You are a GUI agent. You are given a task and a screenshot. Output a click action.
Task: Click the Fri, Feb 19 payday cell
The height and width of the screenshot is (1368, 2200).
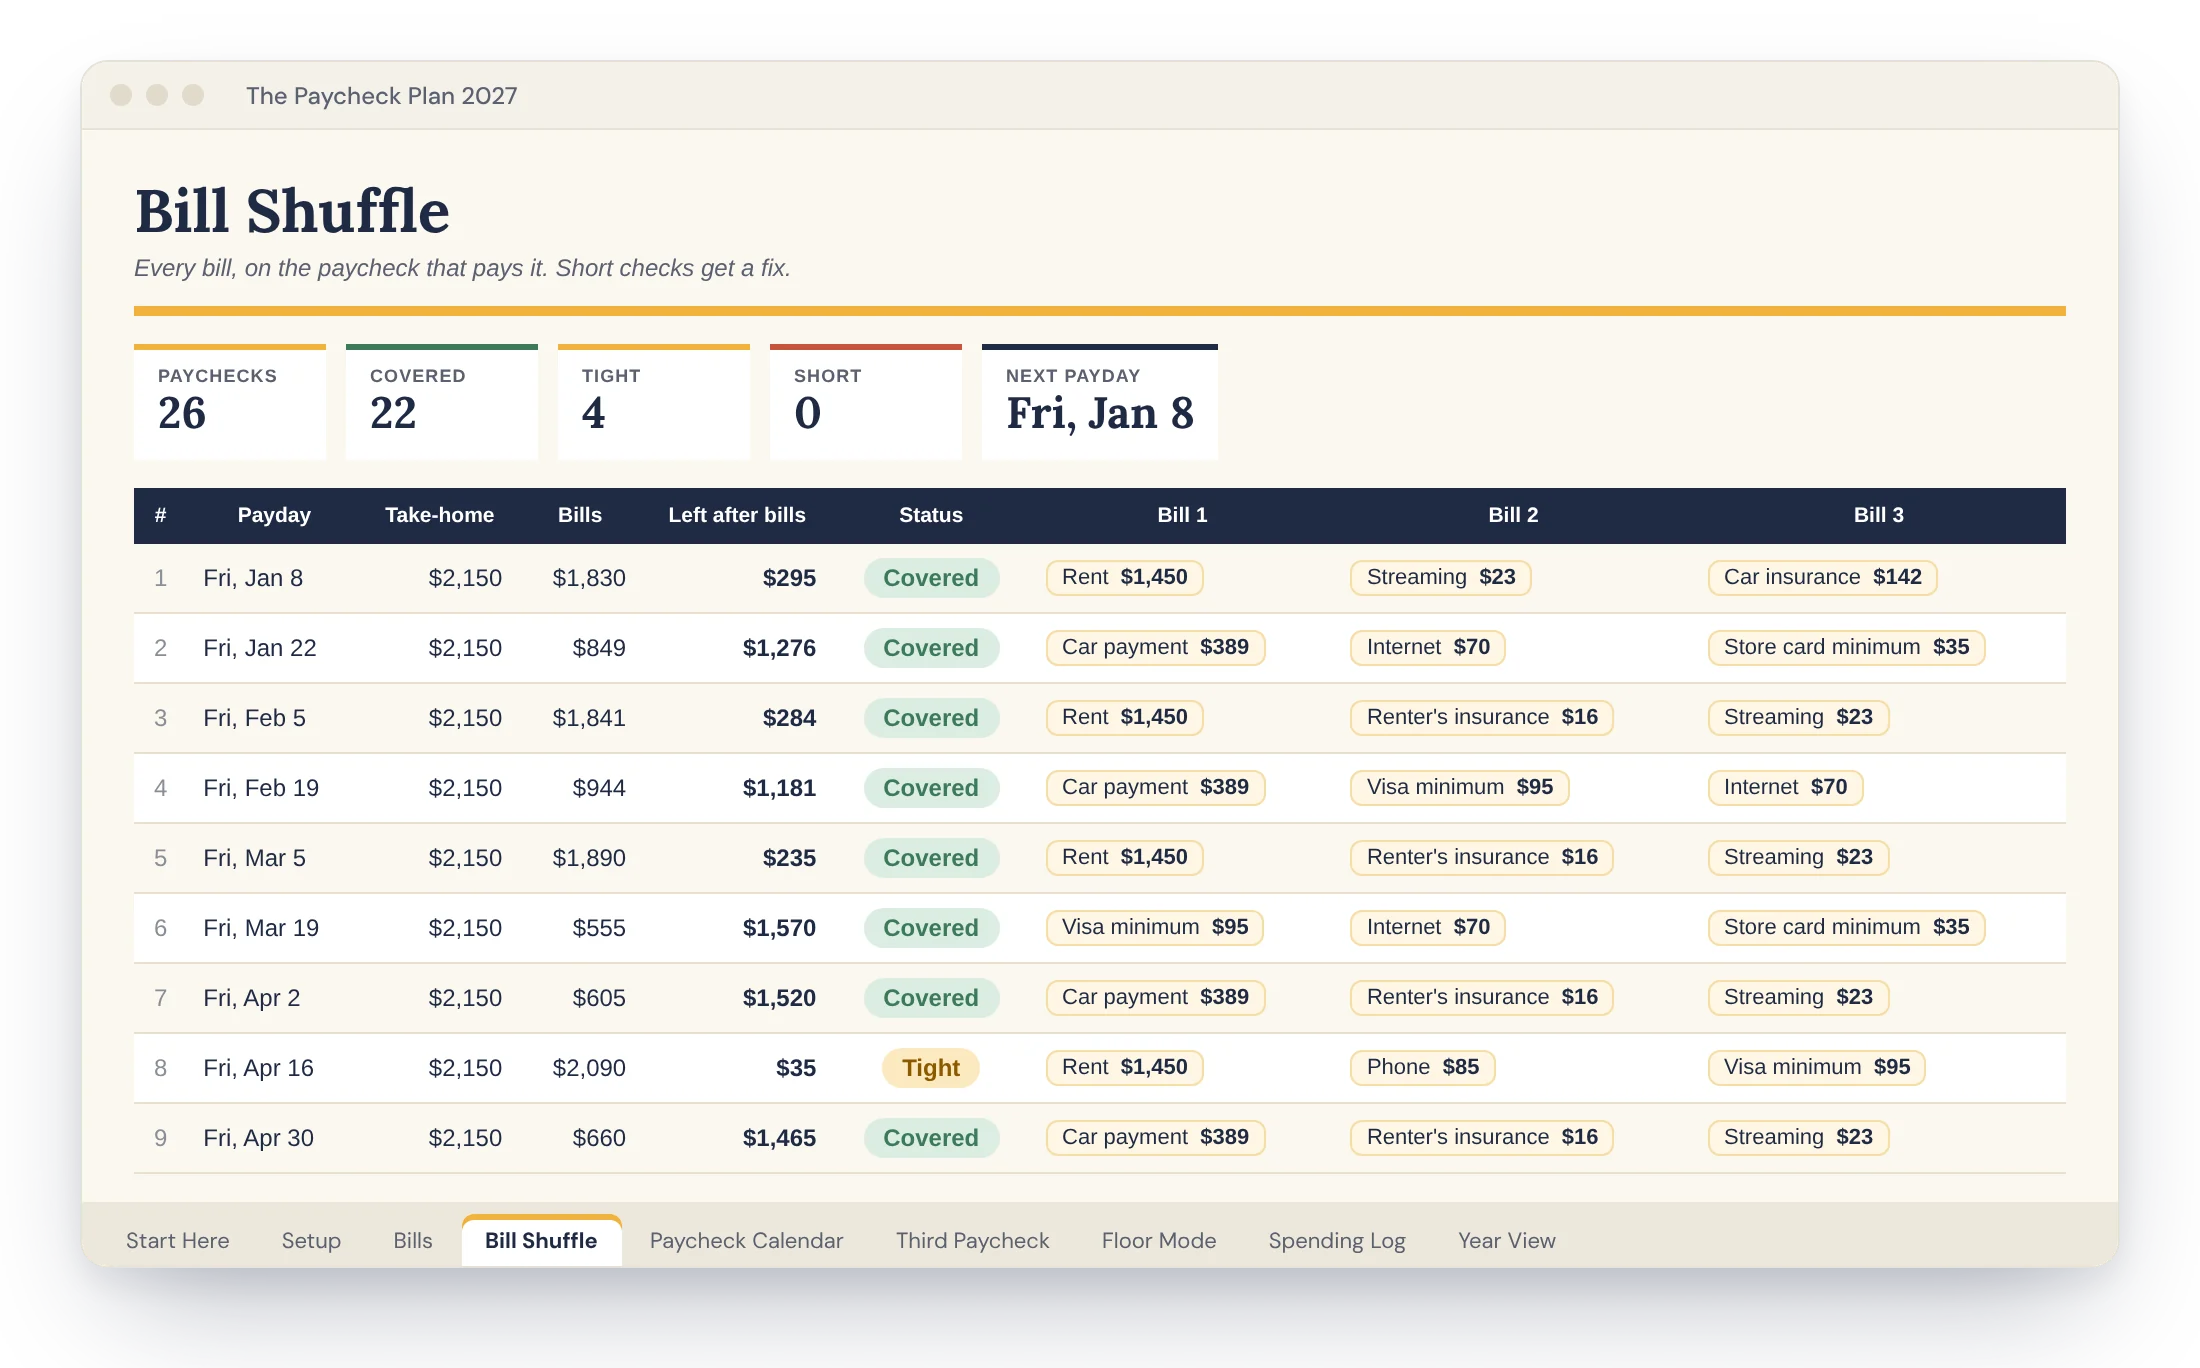pos(261,788)
